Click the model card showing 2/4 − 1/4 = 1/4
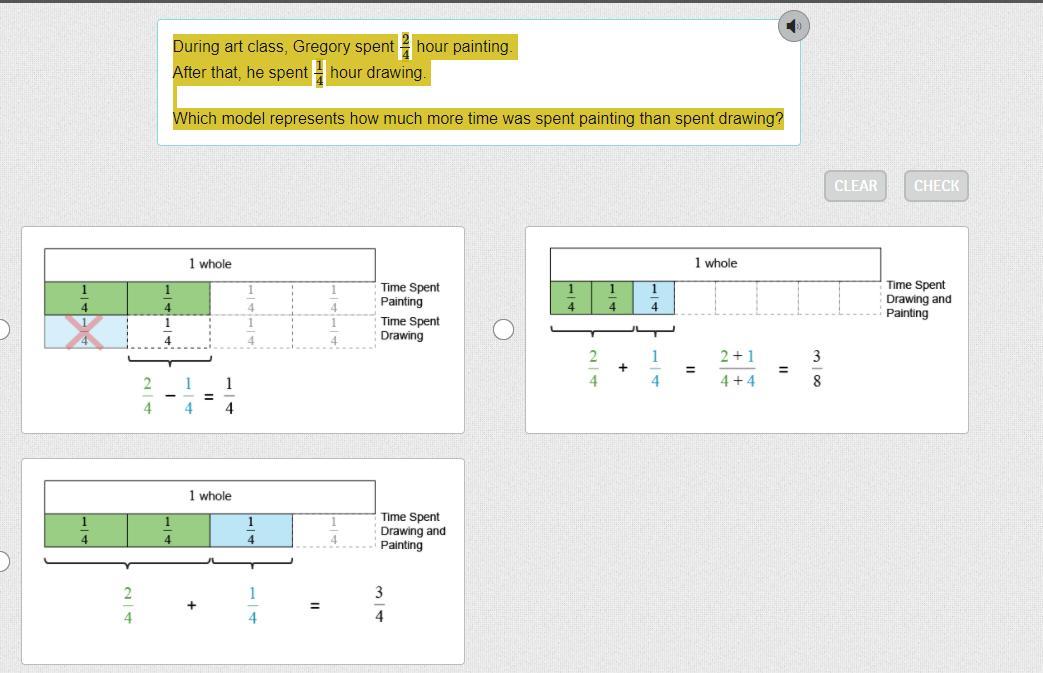The image size is (1043, 673). point(242,330)
